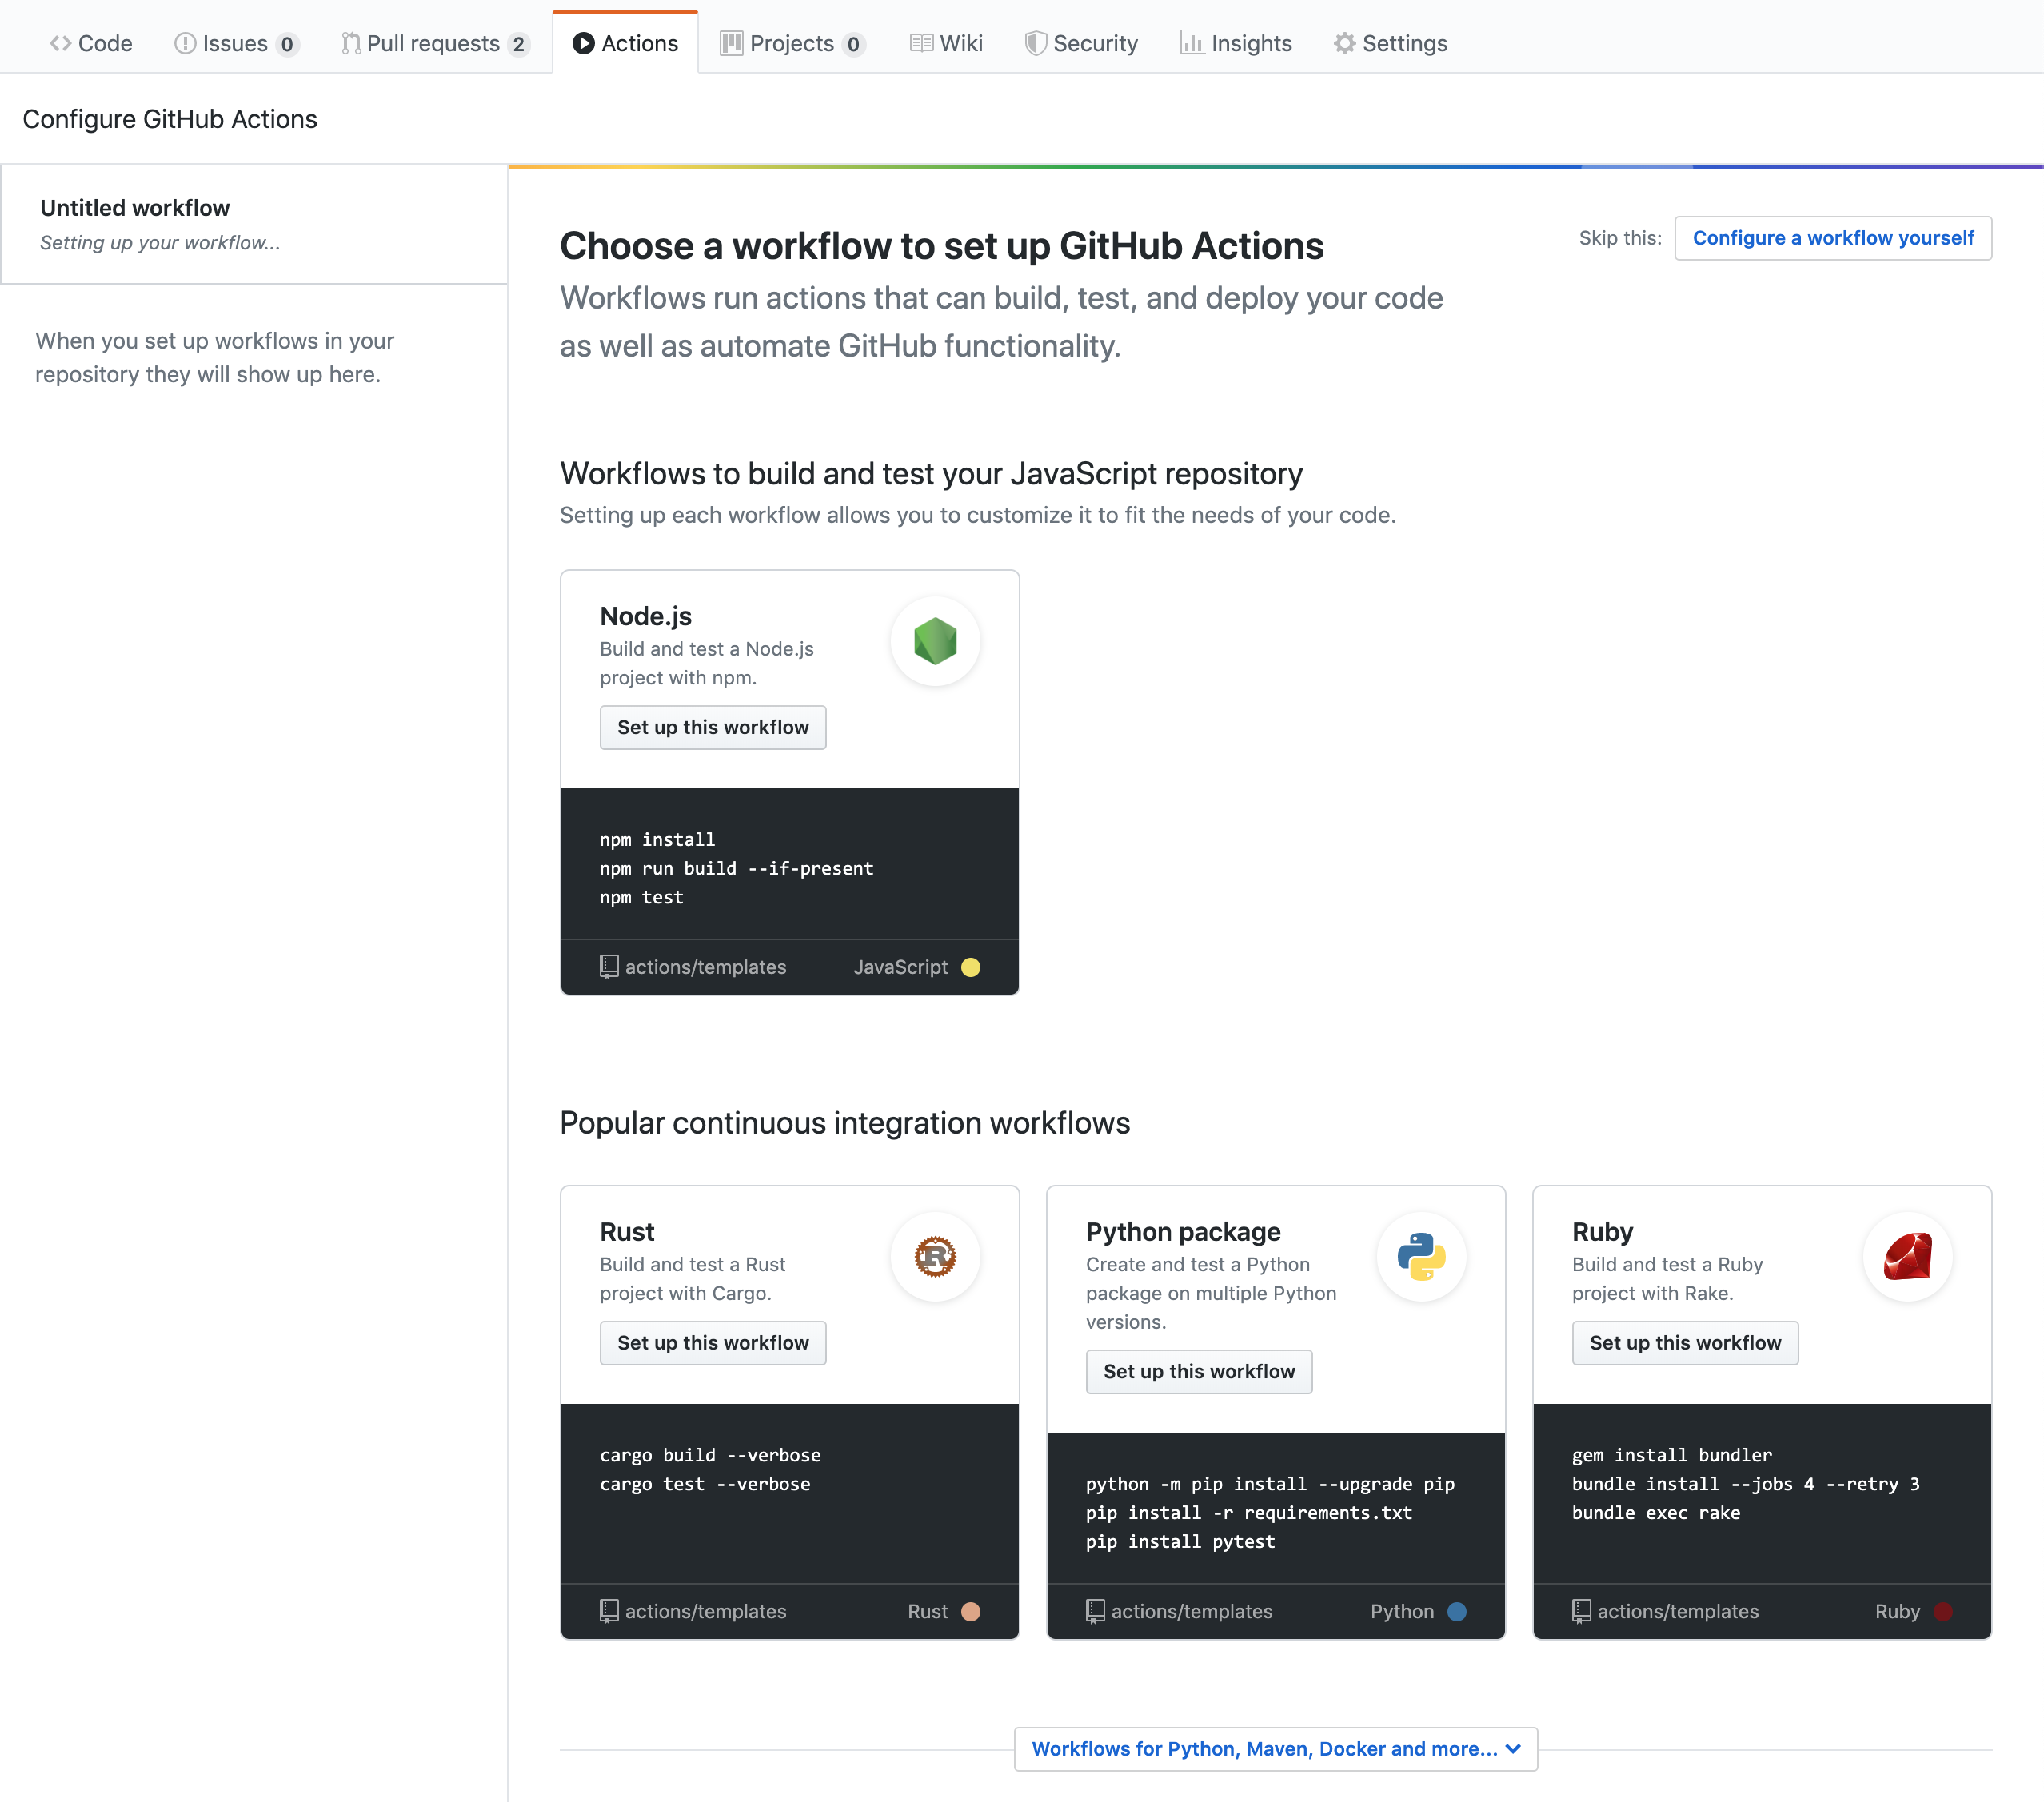The image size is (2044, 1802).
Task: Click repo icon in Ruby card footer
Action: pos(1581,1611)
